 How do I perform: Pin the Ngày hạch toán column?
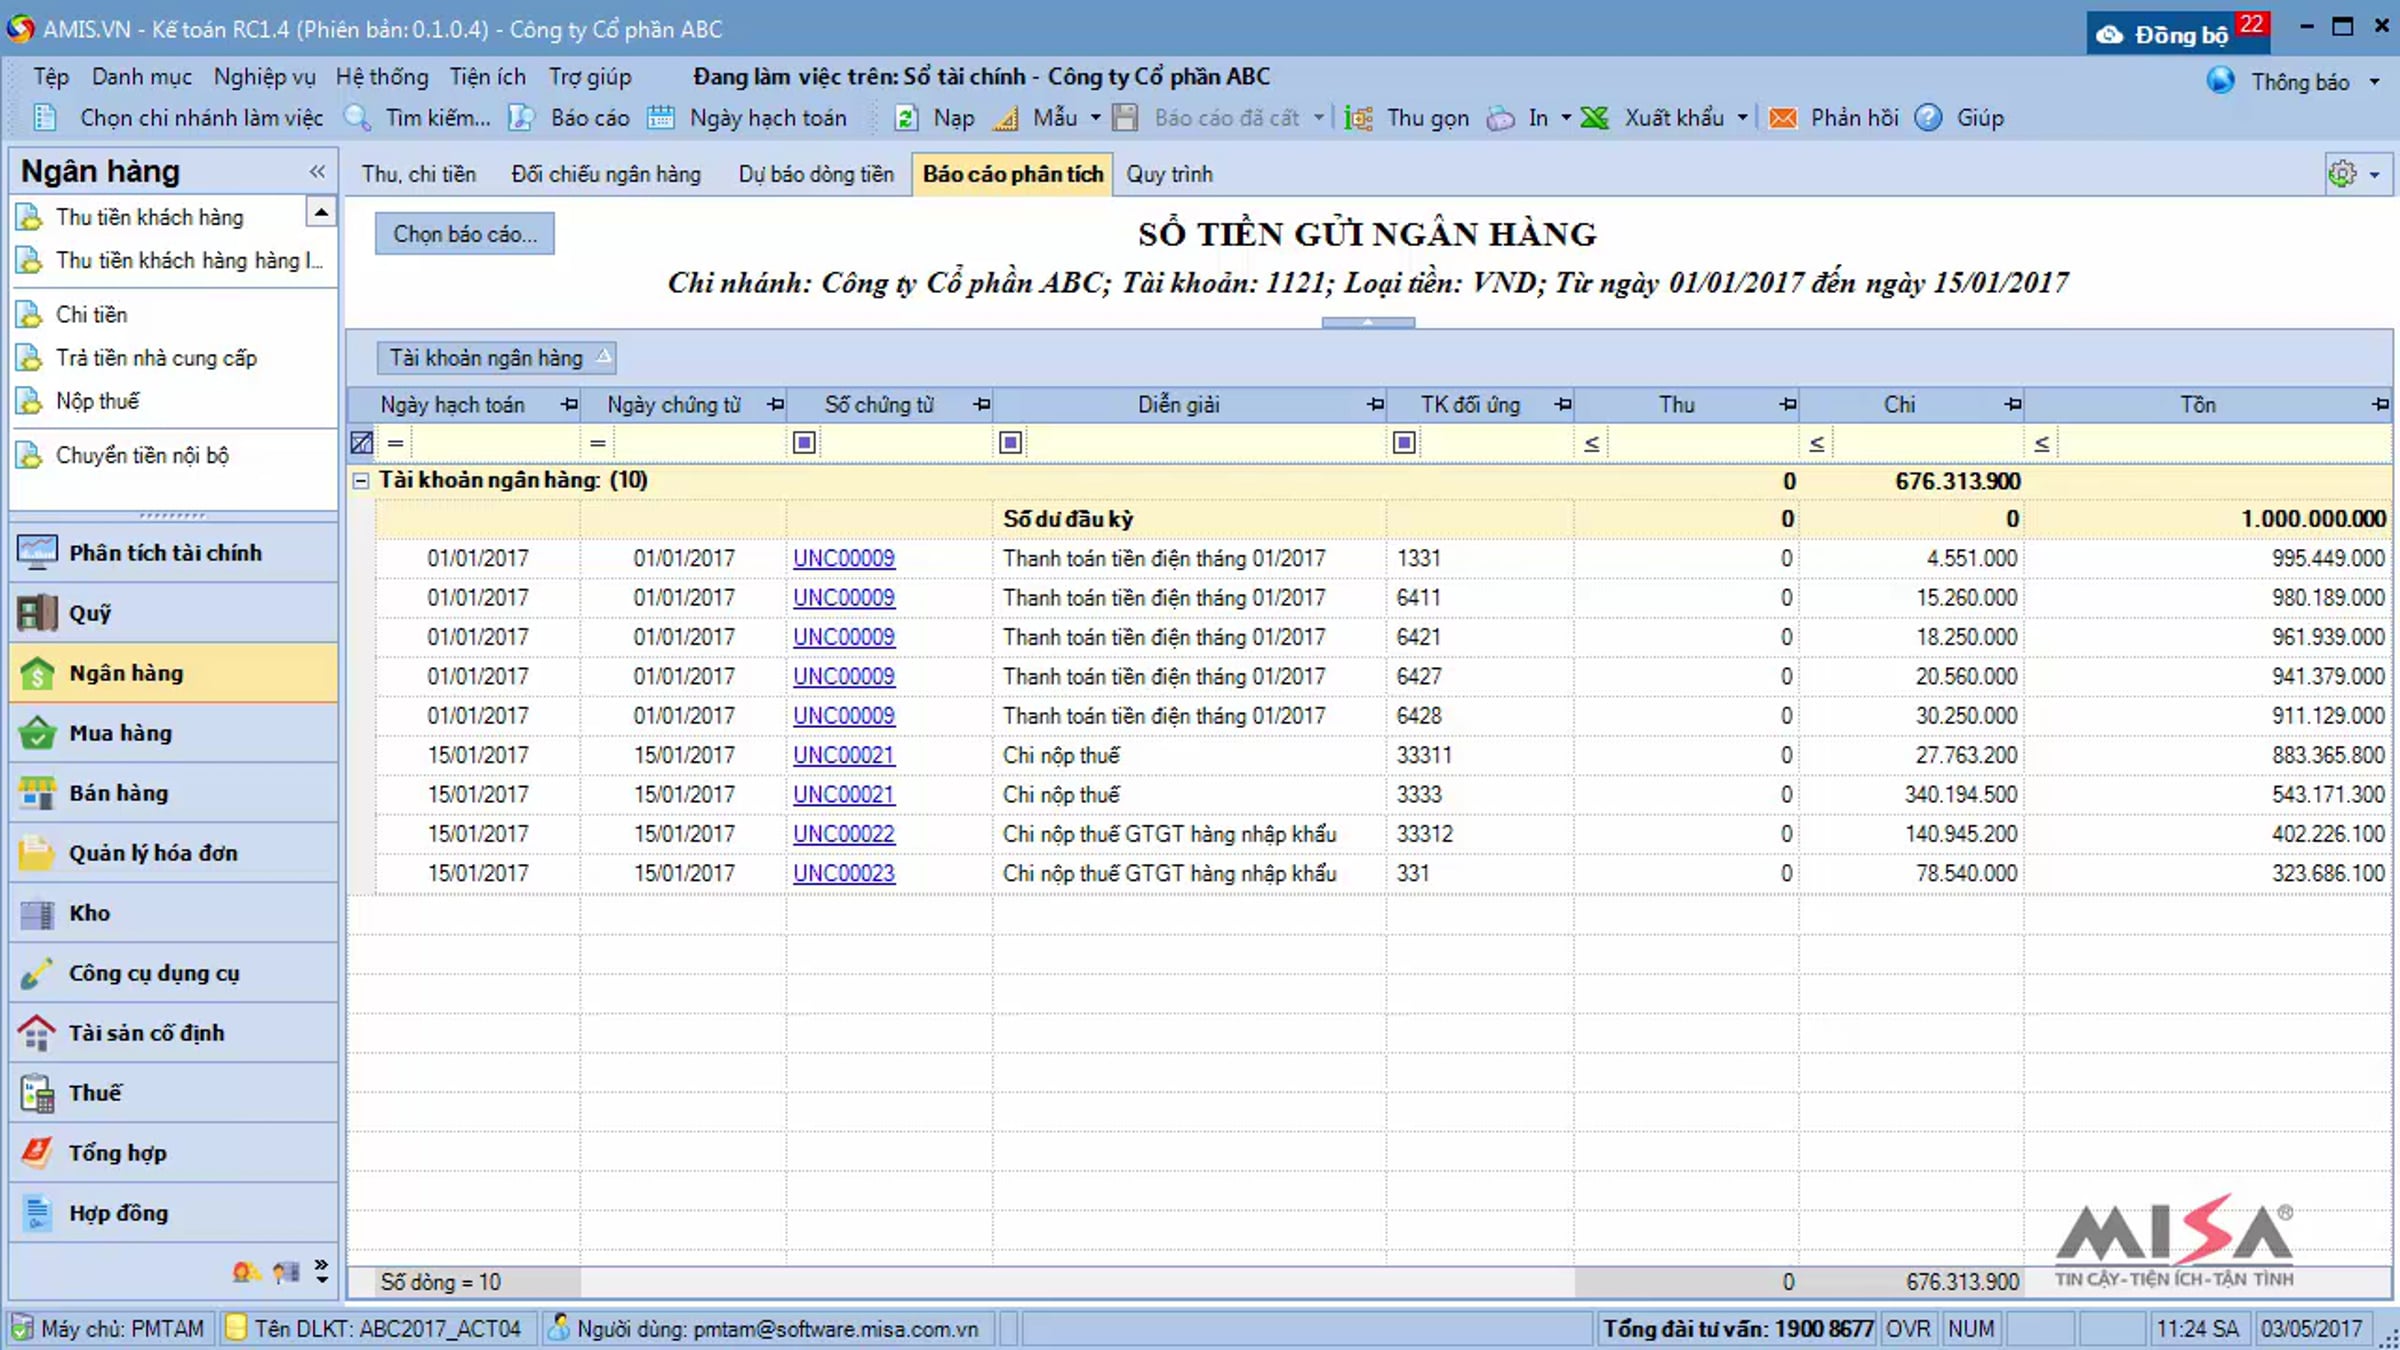[569, 404]
